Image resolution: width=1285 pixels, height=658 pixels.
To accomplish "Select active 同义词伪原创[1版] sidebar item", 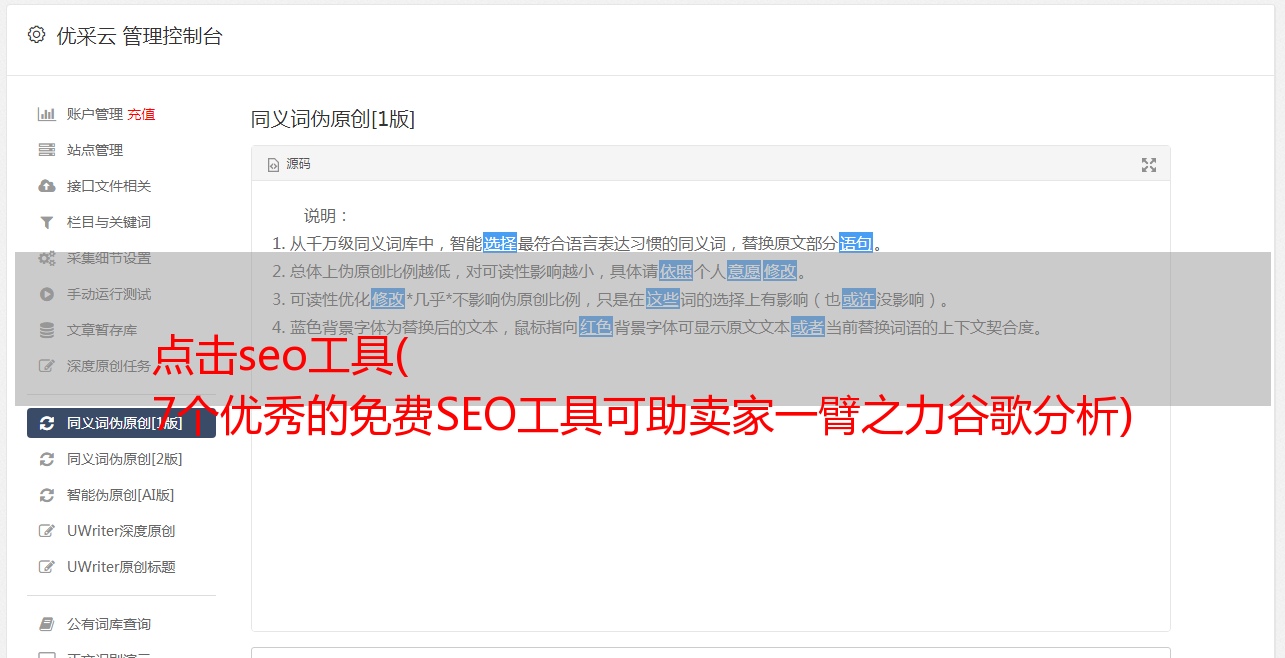I will (121, 423).
